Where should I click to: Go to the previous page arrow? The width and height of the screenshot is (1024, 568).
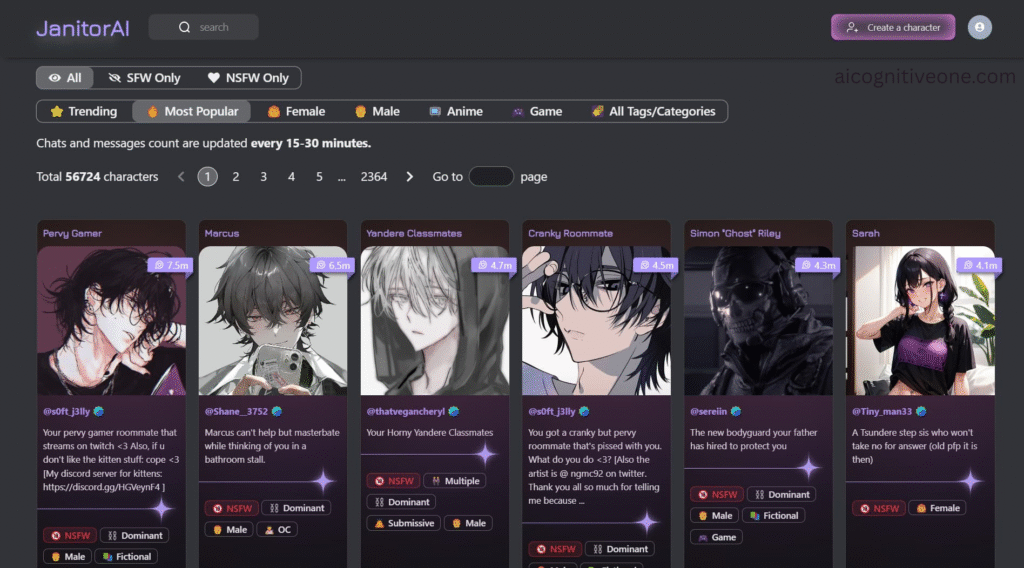tap(181, 177)
